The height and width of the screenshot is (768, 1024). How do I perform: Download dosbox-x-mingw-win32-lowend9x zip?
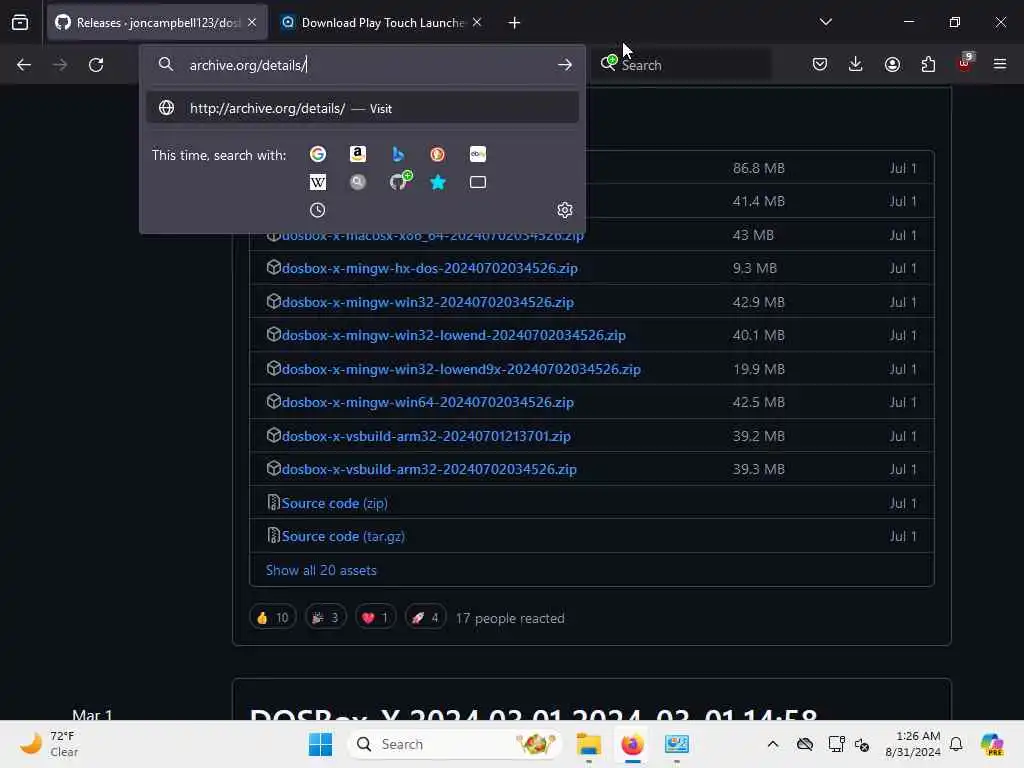(461, 369)
